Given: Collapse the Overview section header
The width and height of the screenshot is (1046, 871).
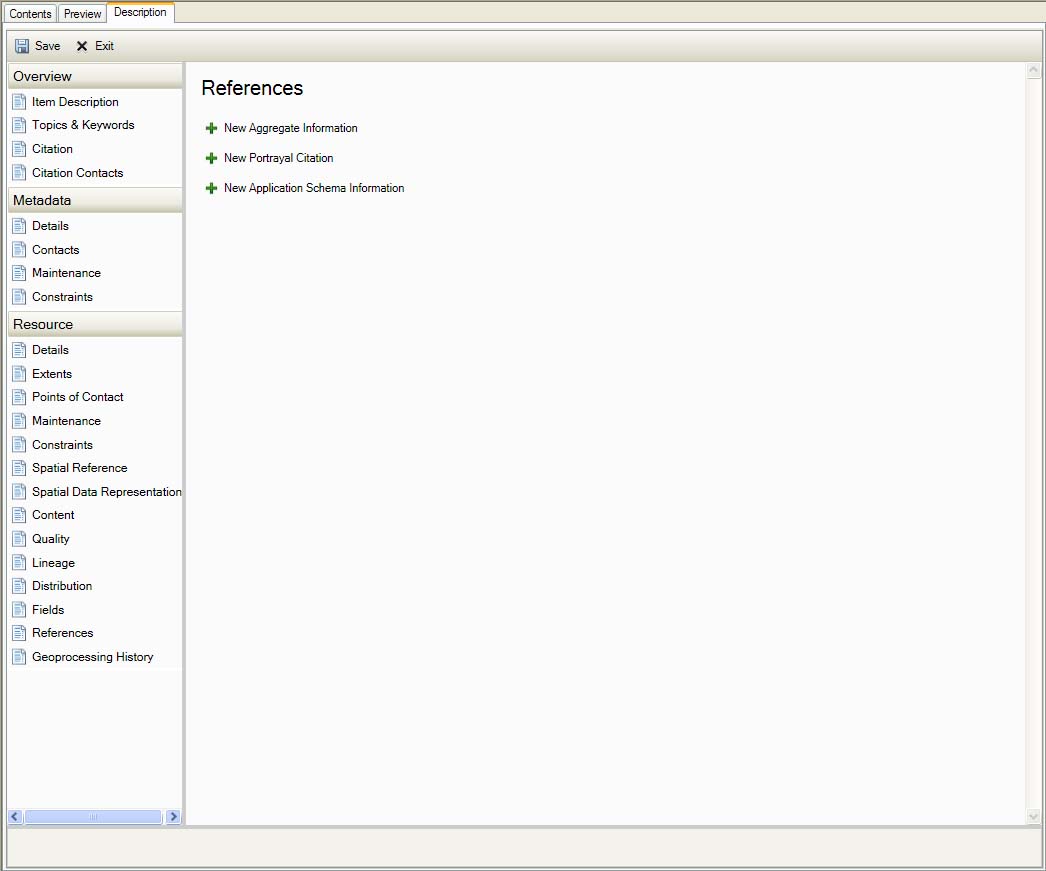Looking at the screenshot, I should 94,76.
